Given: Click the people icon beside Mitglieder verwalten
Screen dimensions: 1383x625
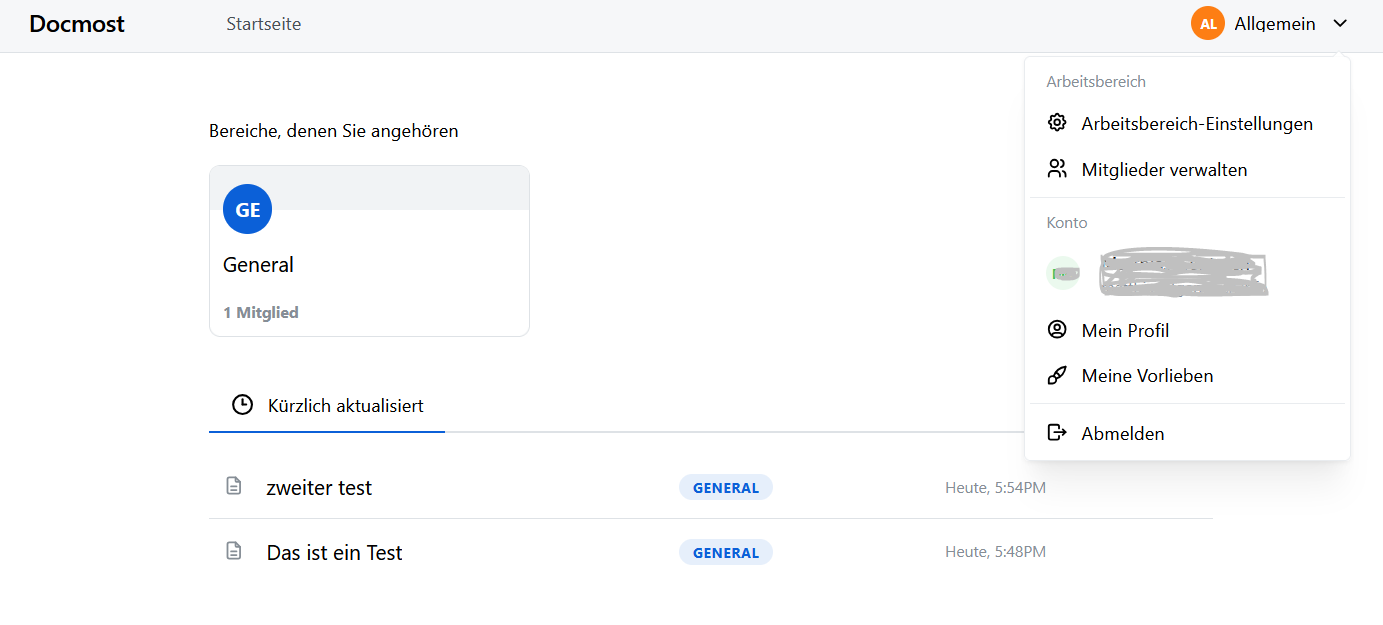Looking at the screenshot, I should (1057, 169).
